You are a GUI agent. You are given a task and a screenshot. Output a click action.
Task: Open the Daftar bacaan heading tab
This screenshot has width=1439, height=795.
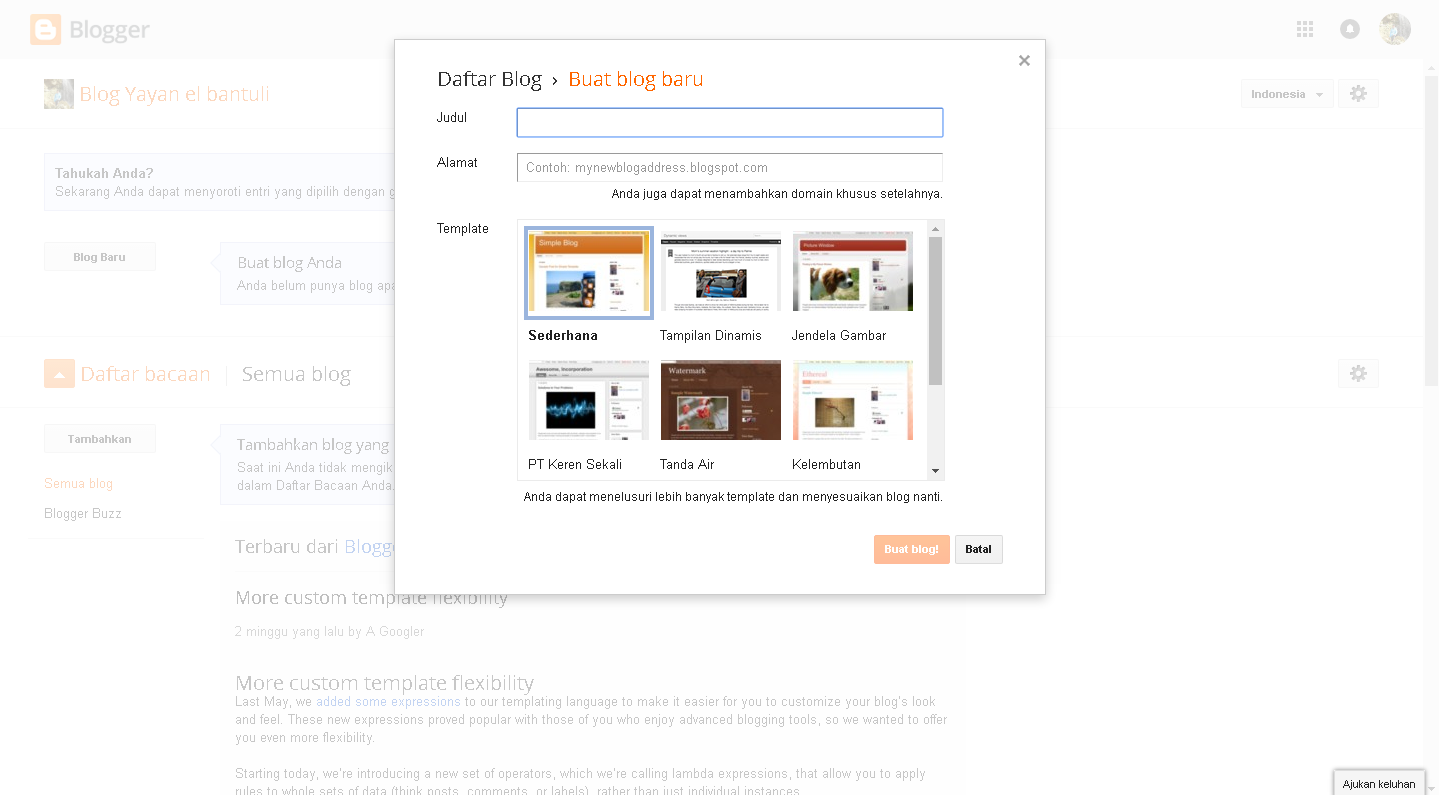pyautogui.click(x=145, y=374)
